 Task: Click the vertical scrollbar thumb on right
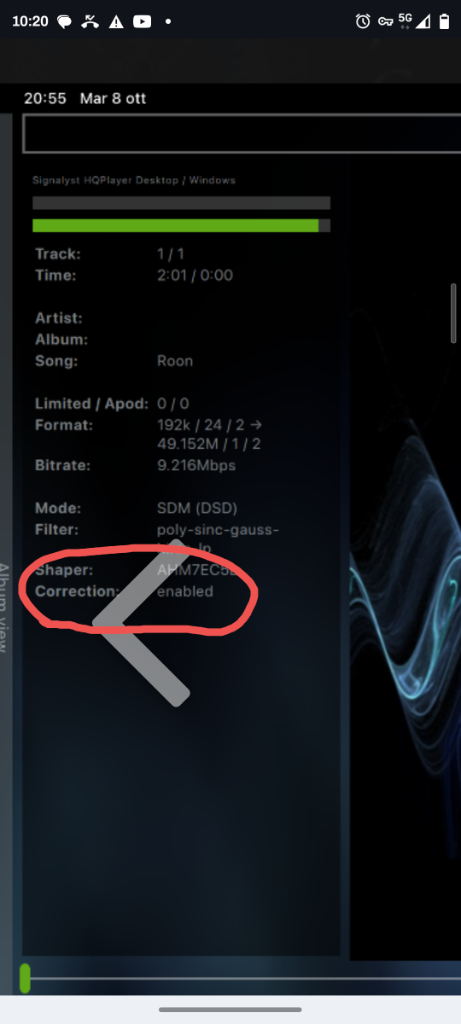pyautogui.click(x=454, y=313)
